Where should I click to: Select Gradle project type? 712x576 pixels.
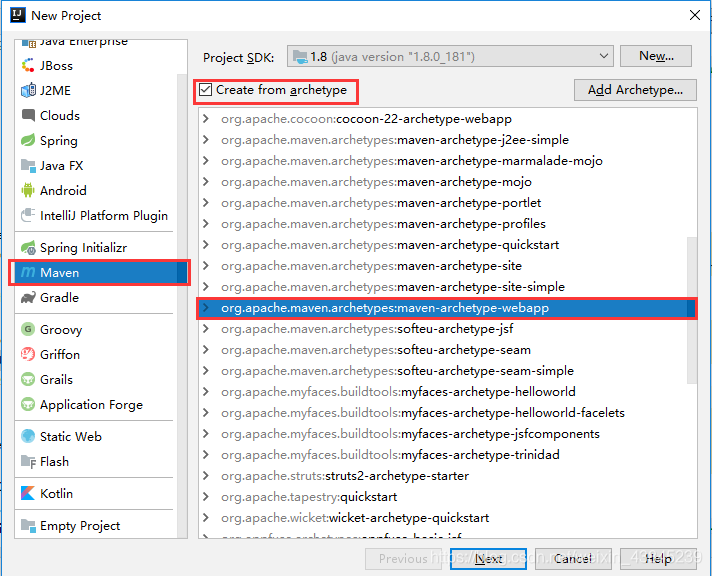(96, 298)
